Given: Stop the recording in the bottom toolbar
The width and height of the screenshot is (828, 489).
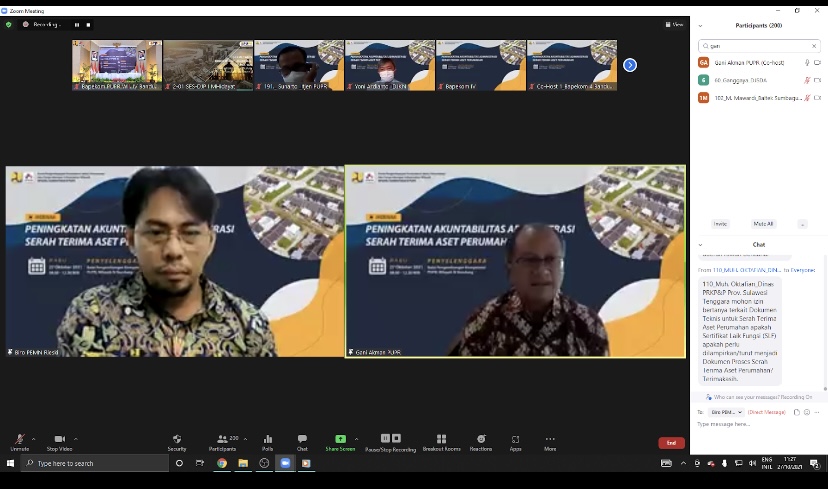Looking at the screenshot, I should [x=397, y=438].
